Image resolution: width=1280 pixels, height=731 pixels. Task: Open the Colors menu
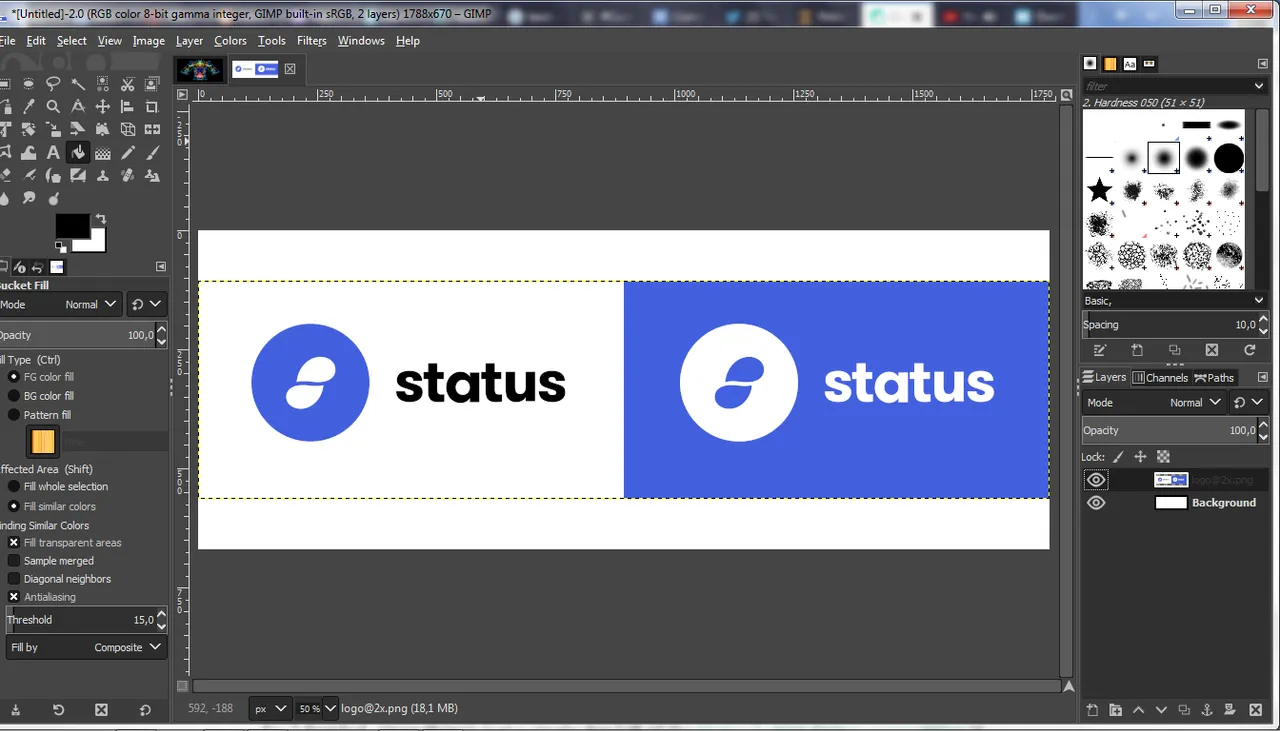click(230, 41)
